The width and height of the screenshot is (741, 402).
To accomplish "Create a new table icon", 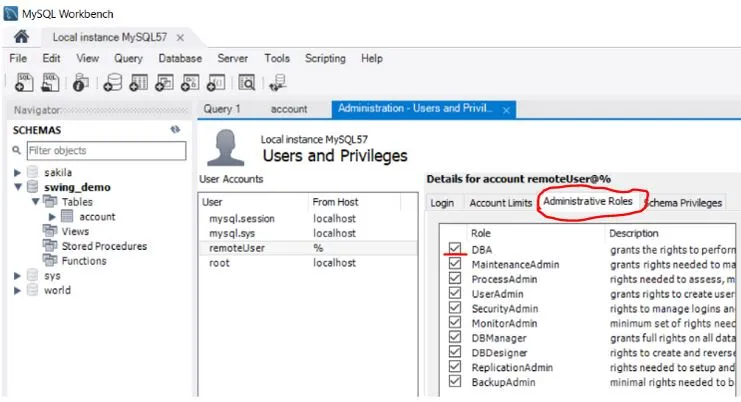I will point(138,82).
